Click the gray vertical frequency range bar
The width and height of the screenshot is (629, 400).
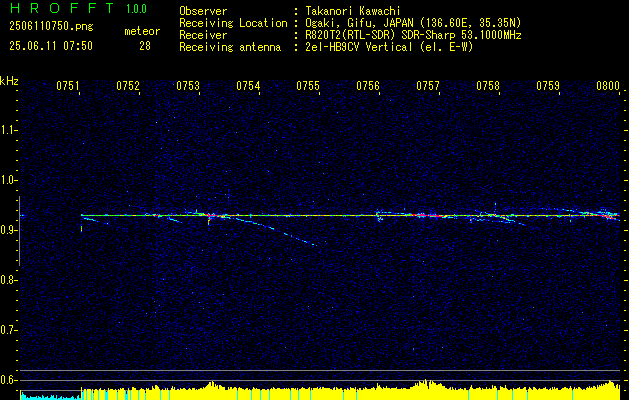pos(20,231)
